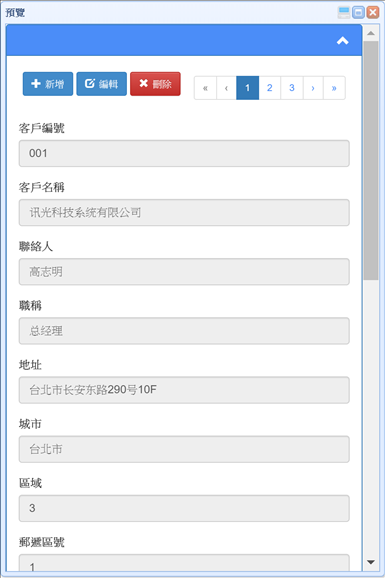This screenshot has height=578, width=385.
Task: Select page 2 in the pagination
Action: pyautogui.click(x=270, y=88)
